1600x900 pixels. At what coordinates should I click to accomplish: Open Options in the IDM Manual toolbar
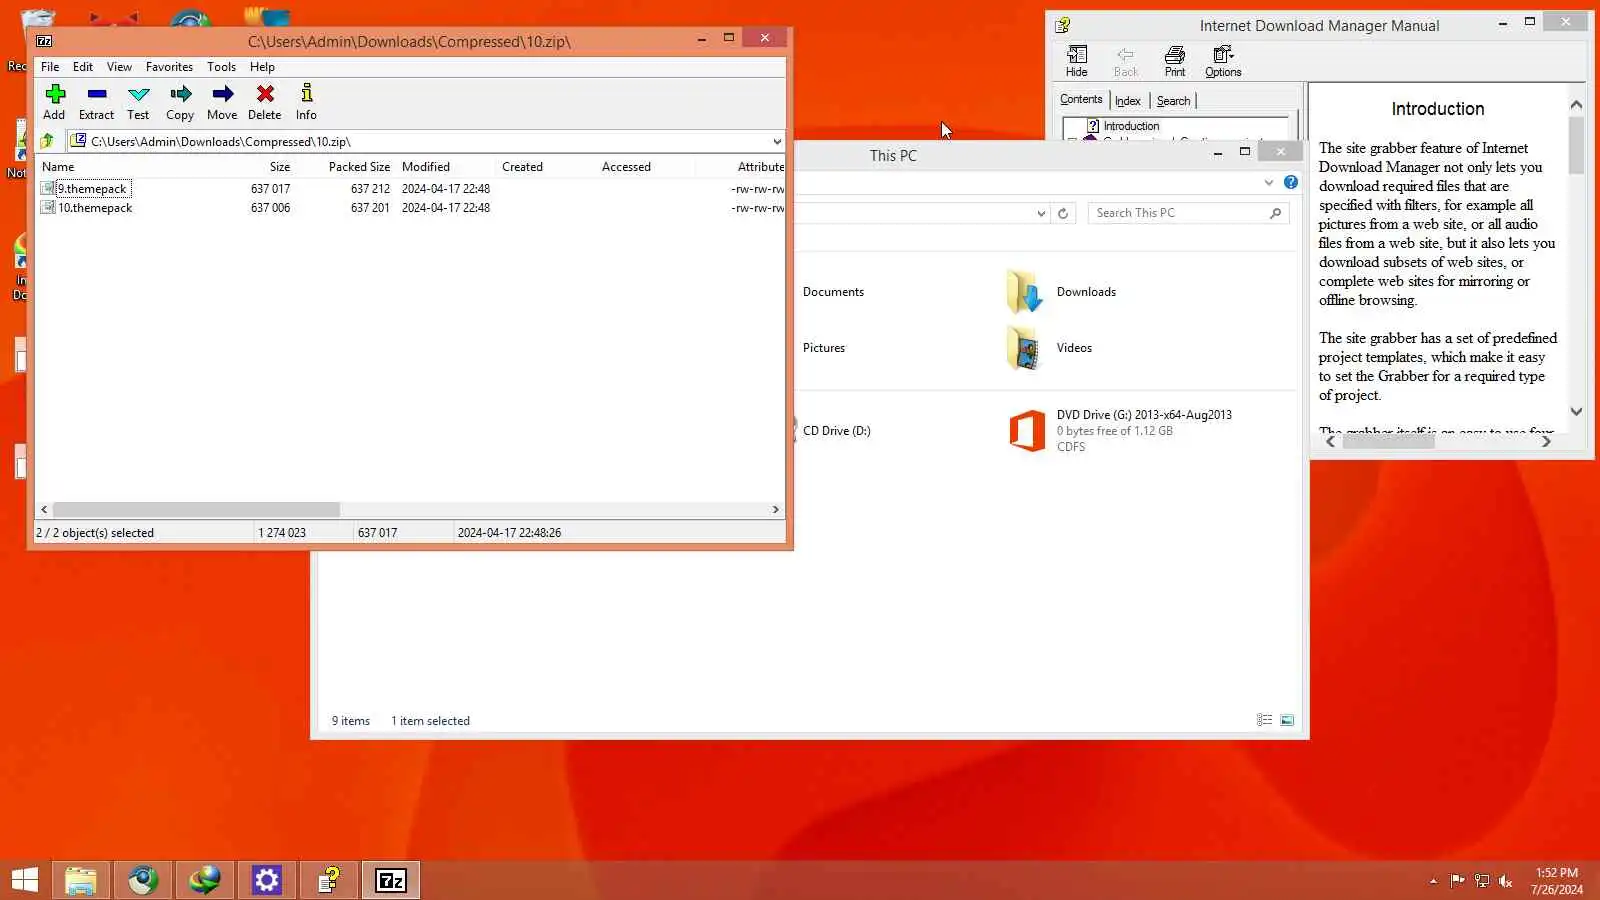[1223, 61]
